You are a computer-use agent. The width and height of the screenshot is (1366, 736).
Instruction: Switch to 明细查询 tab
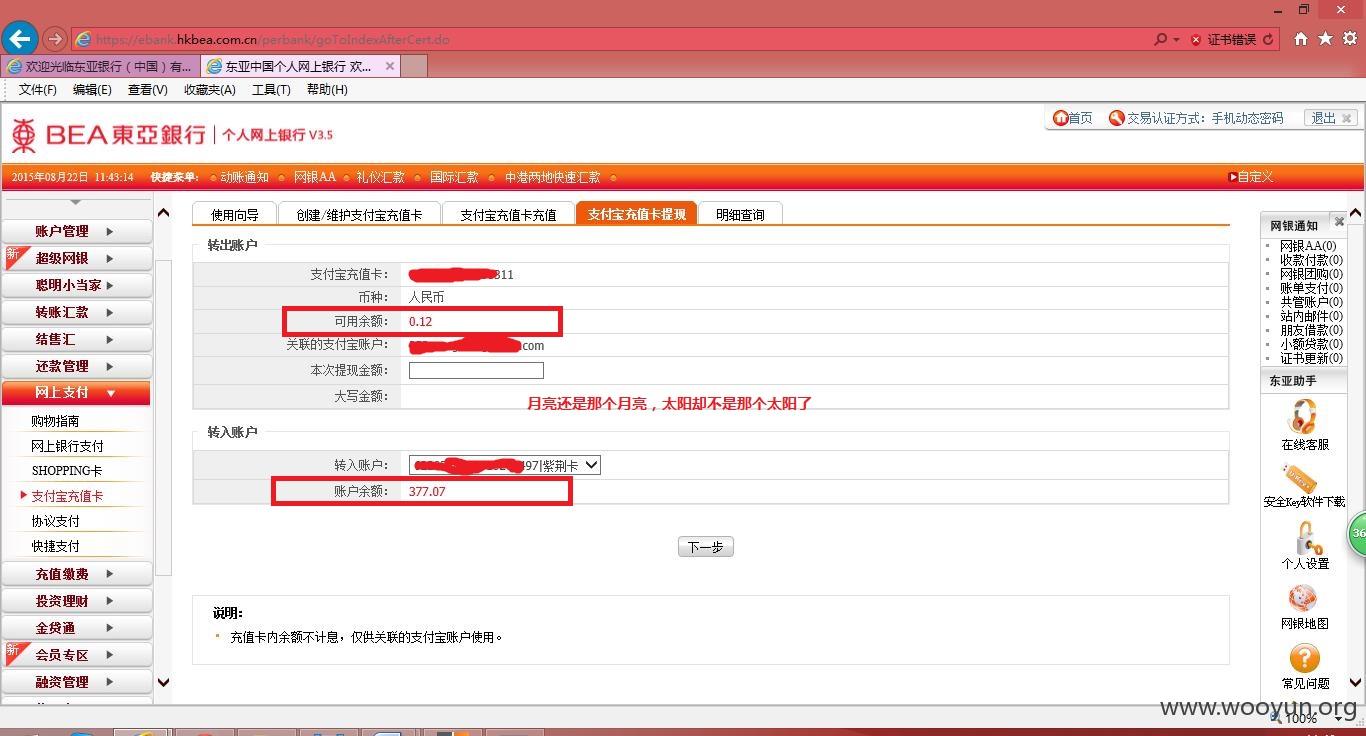coord(740,214)
